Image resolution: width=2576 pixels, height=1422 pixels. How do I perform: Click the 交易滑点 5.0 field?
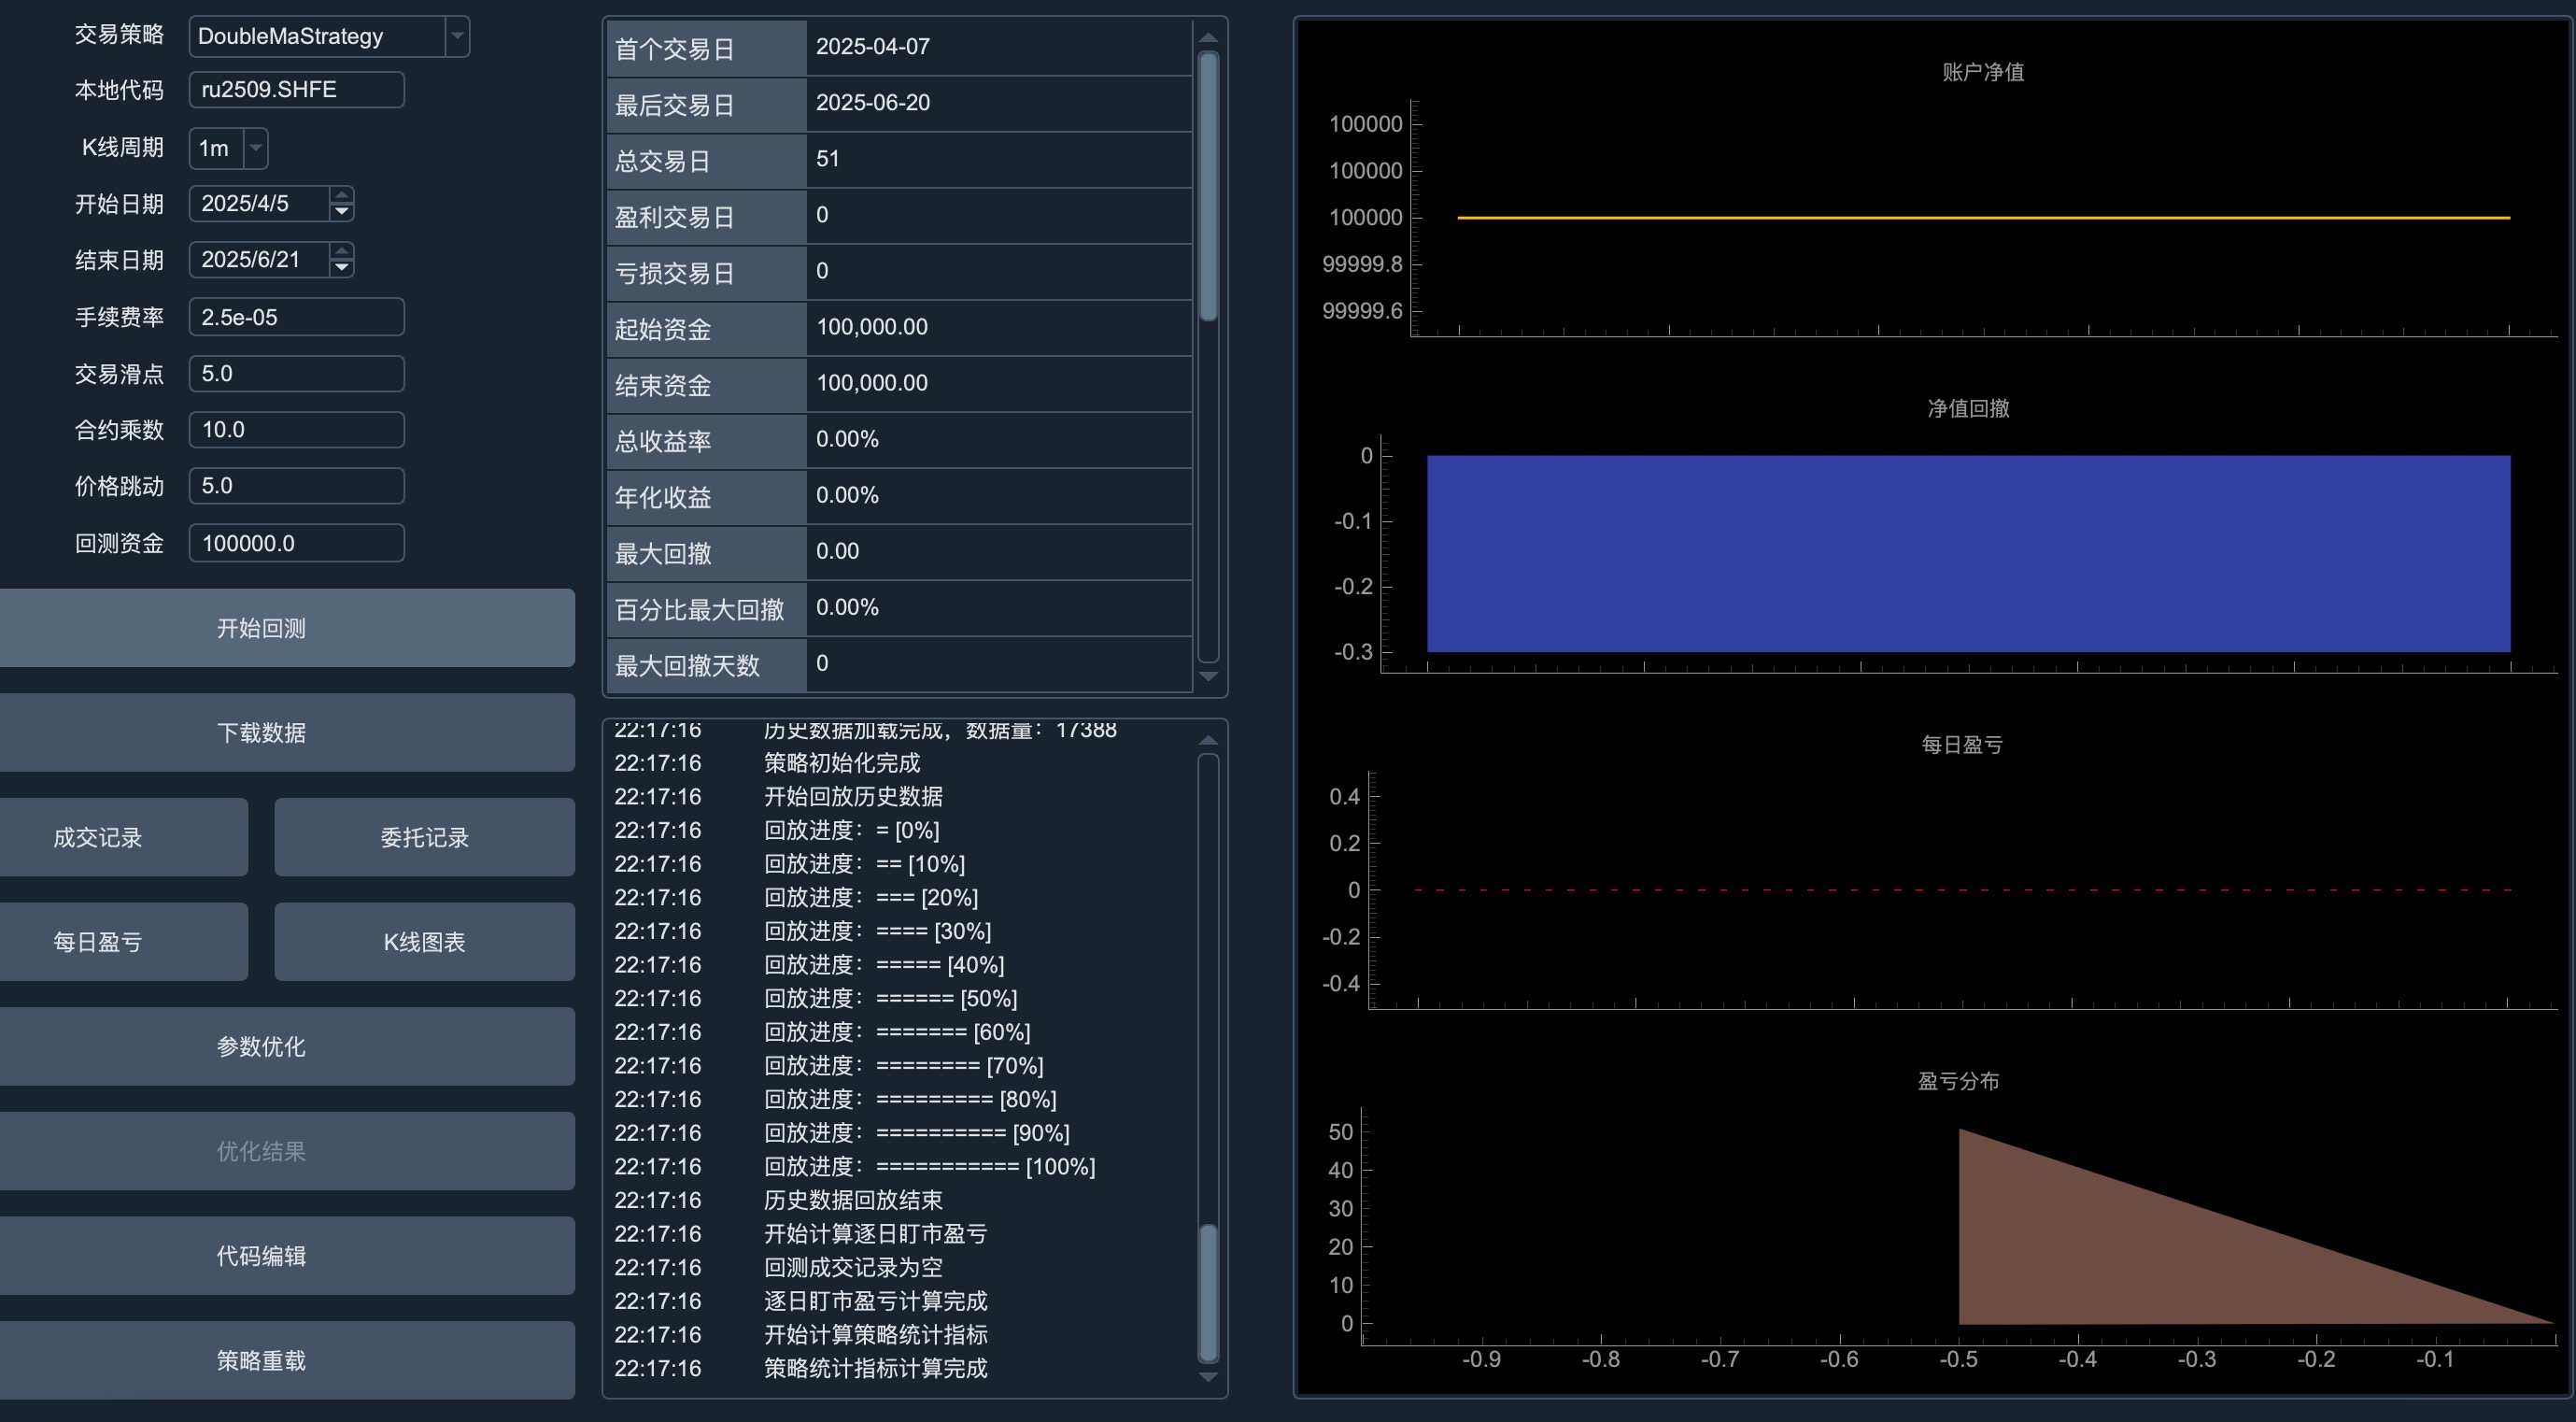click(x=296, y=373)
